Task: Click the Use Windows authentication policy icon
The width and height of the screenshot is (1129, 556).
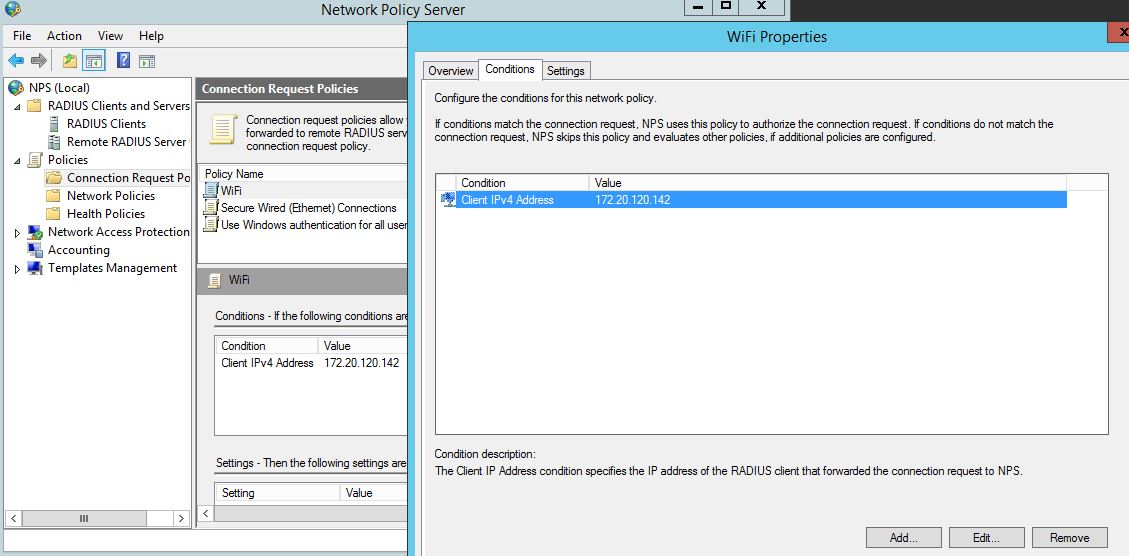Action: click(210, 225)
